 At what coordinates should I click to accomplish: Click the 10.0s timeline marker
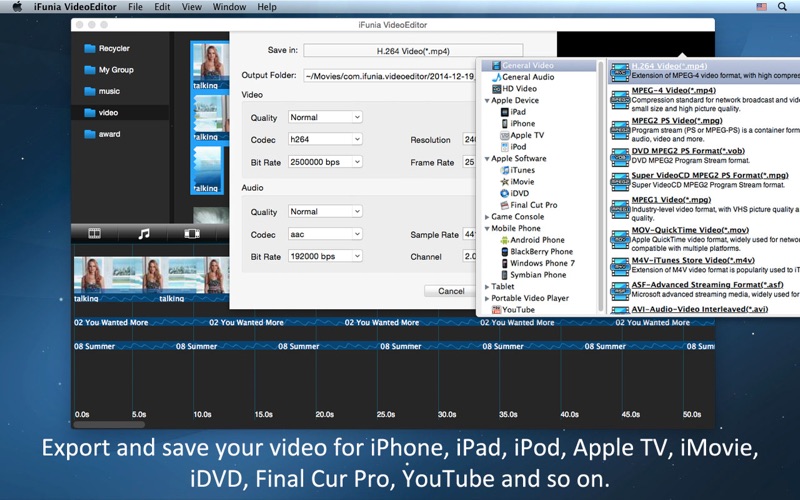202,414
